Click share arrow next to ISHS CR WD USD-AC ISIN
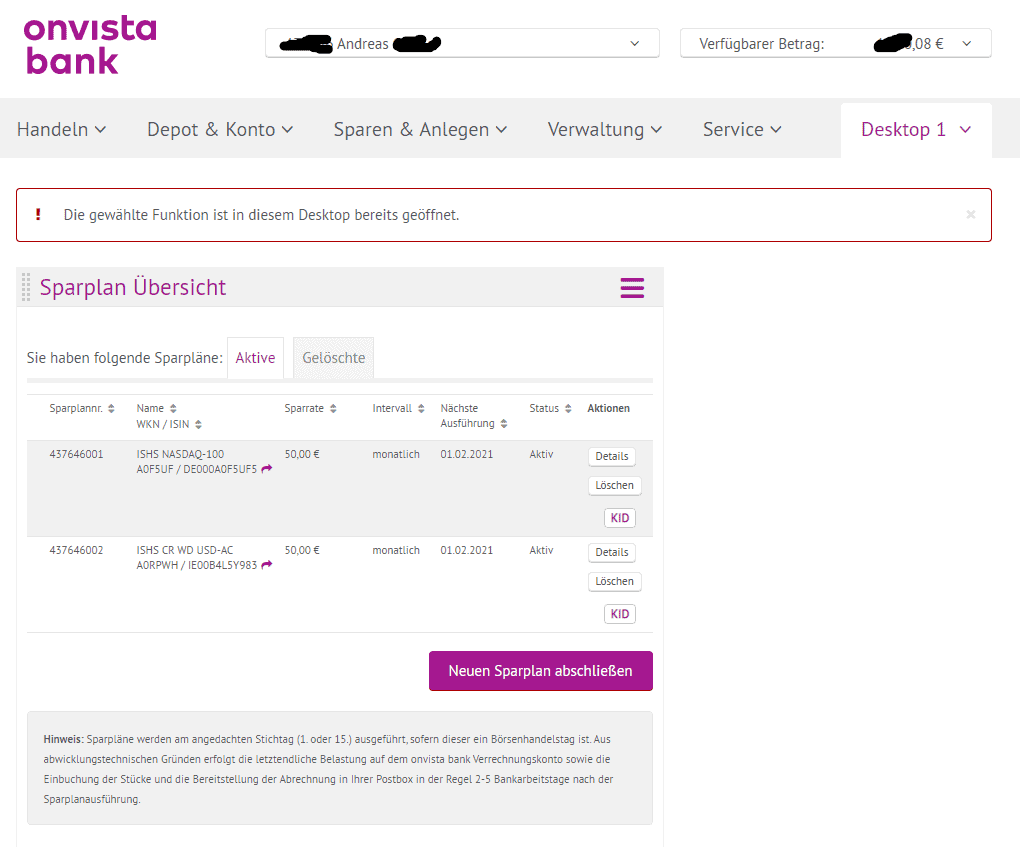 point(267,565)
